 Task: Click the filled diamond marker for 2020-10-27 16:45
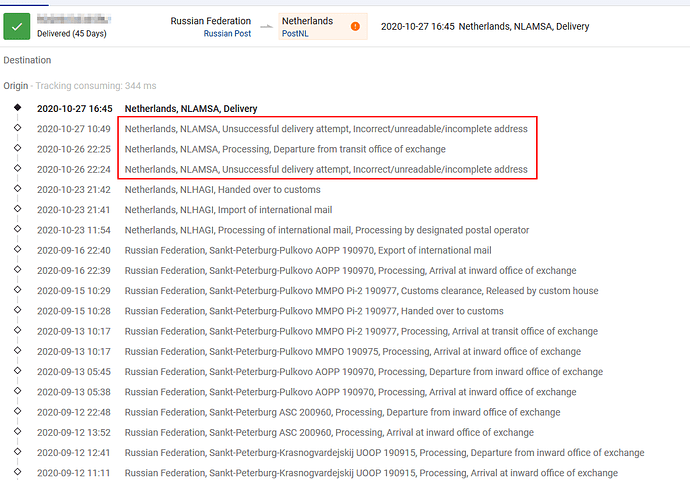click(x=18, y=107)
